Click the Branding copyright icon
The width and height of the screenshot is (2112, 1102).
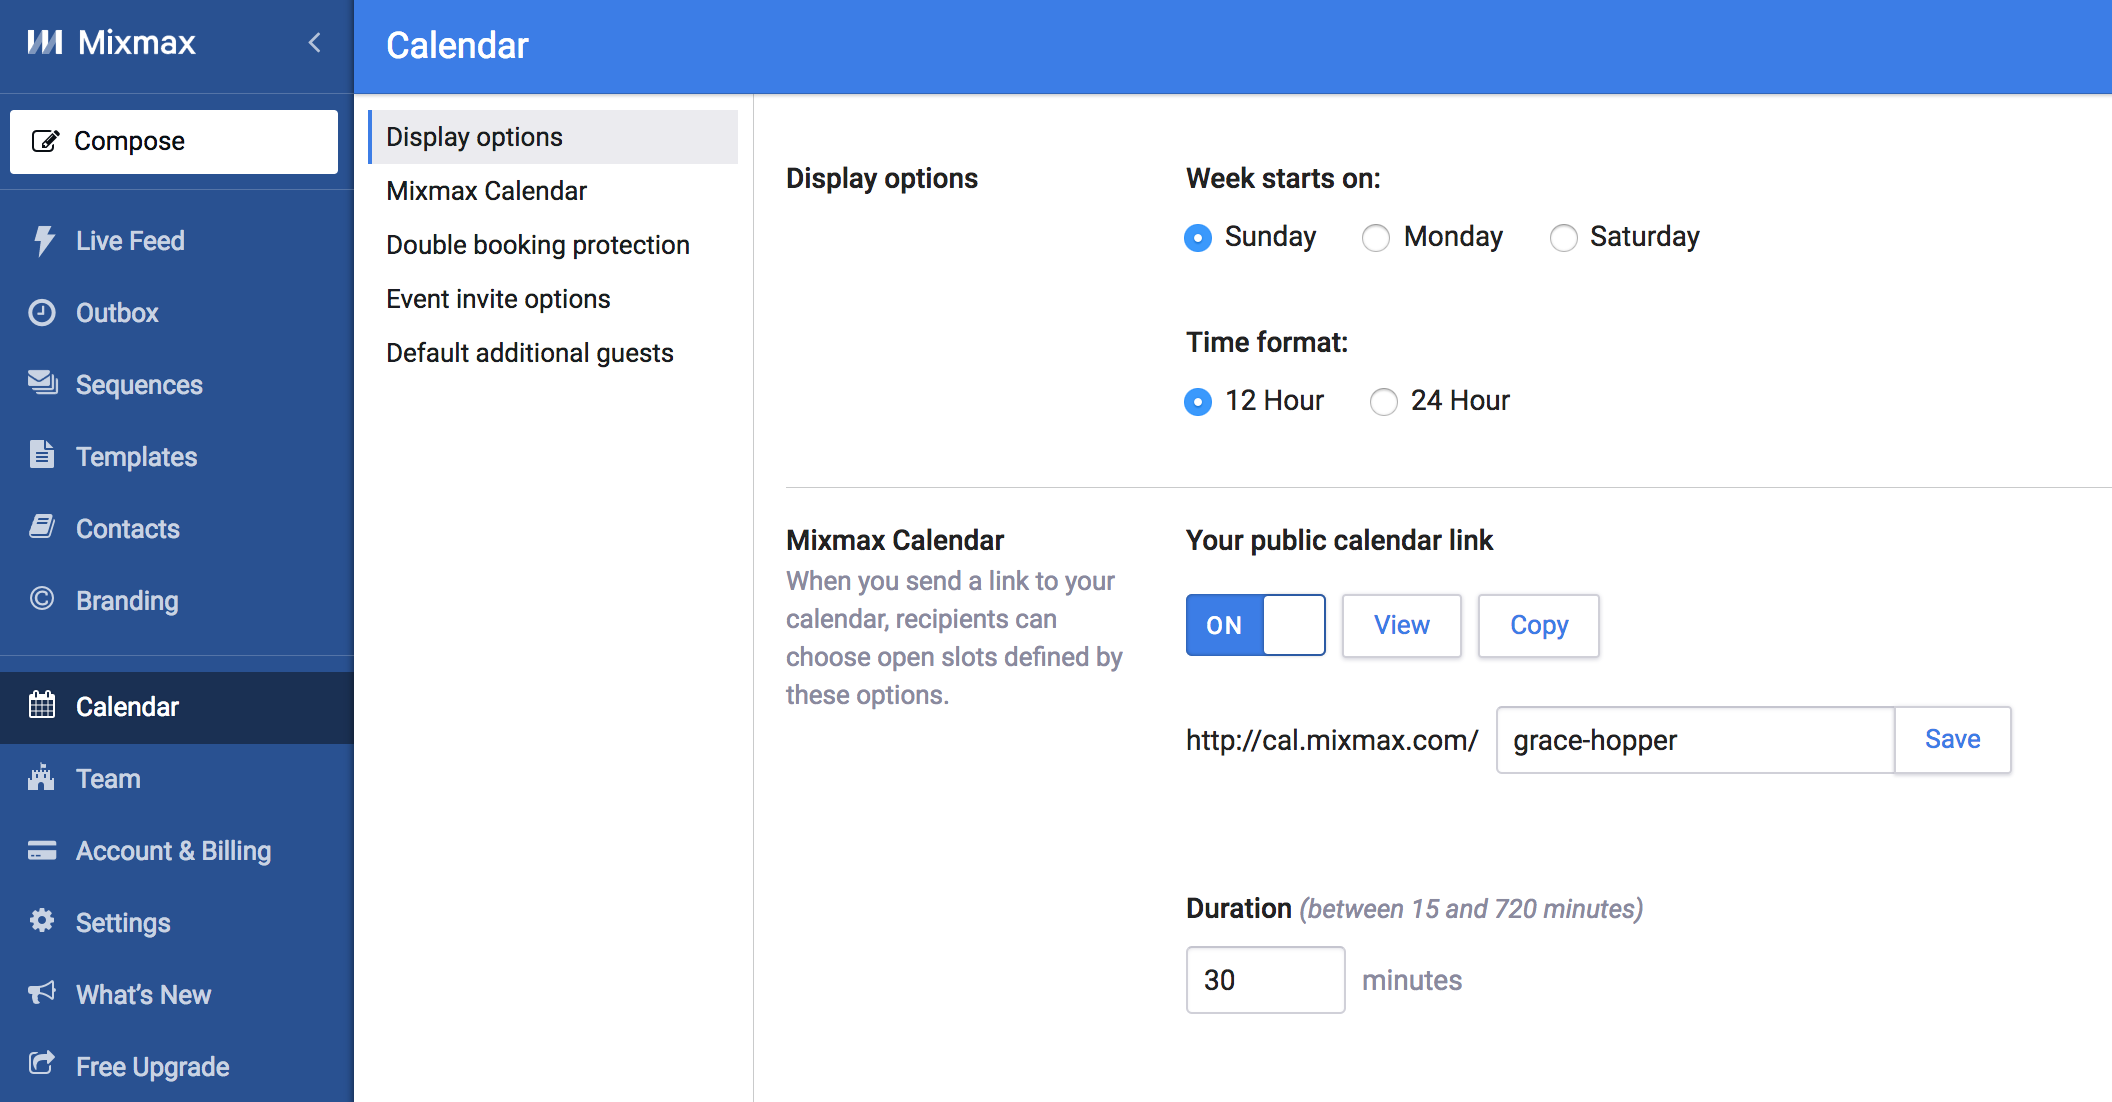(42, 599)
